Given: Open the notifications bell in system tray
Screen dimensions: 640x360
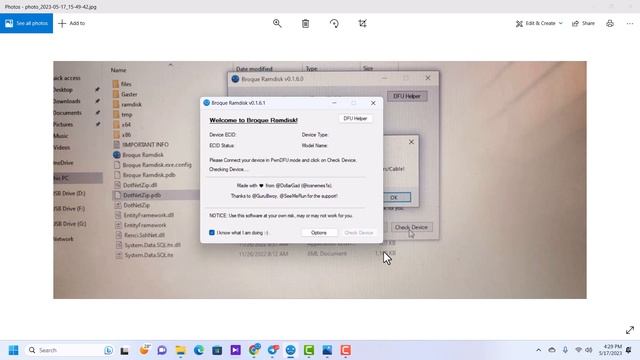Looking at the screenshot, I should pos(629,350).
